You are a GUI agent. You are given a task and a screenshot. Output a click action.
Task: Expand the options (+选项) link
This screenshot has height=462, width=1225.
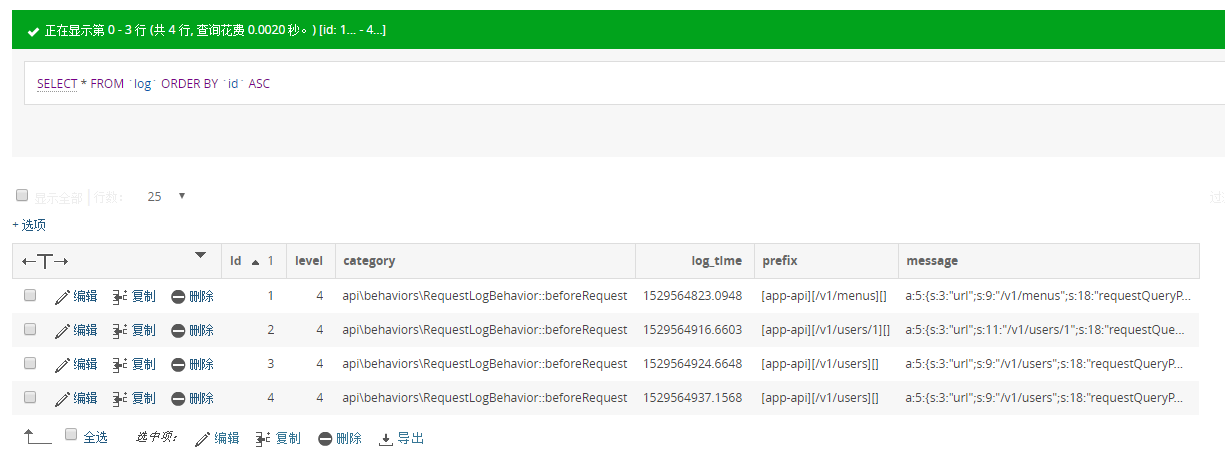(x=29, y=225)
